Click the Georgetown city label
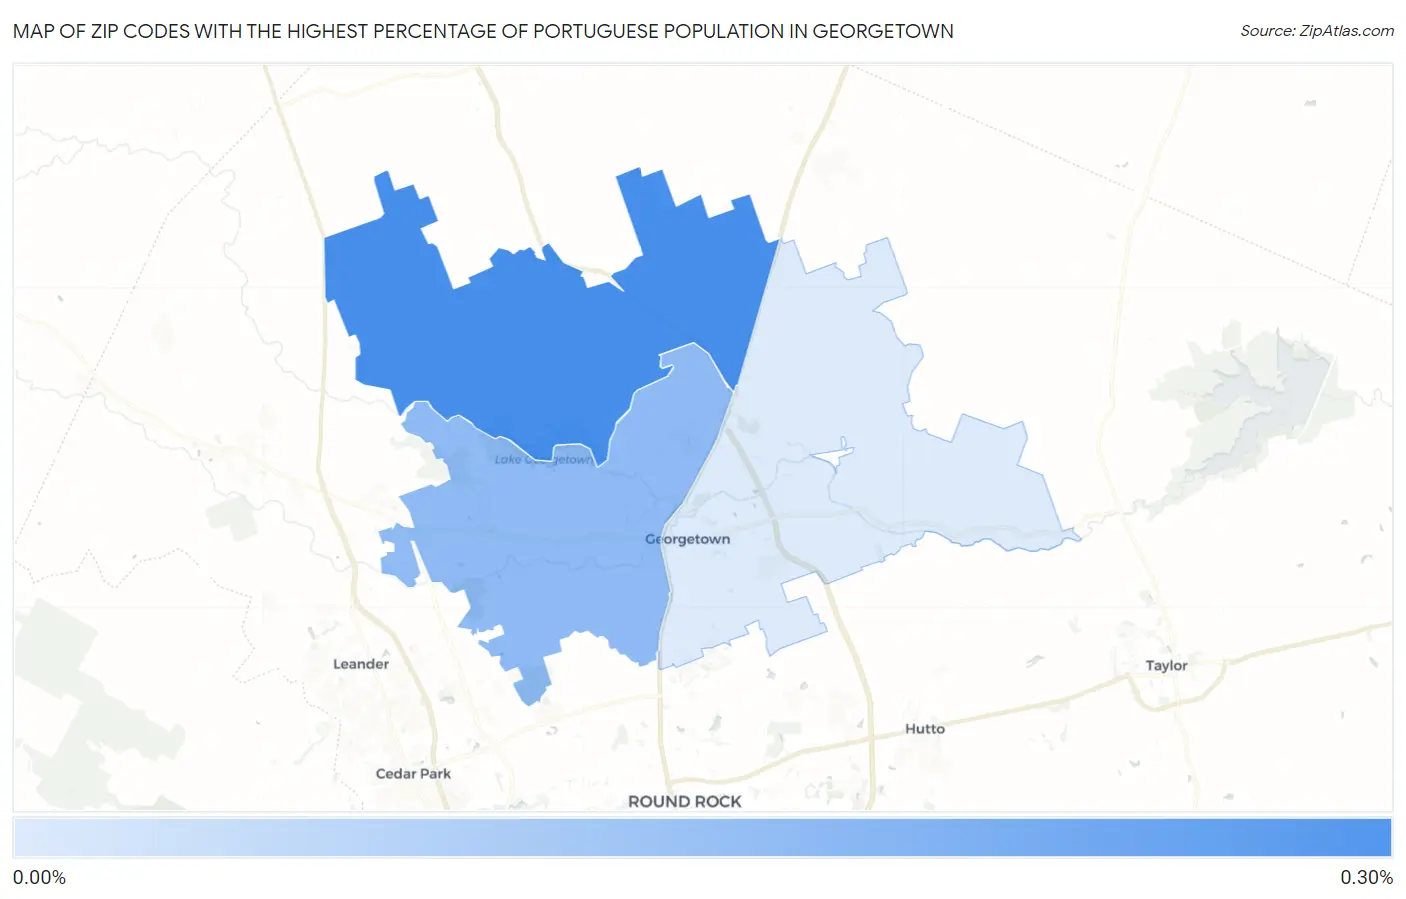Viewport: 1406px width, 899px height. pyautogui.click(x=687, y=539)
